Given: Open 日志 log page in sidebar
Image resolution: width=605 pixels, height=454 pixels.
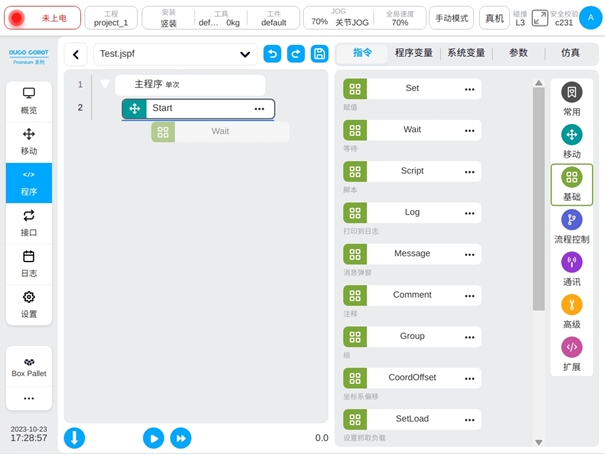Looking at the screenshot, I should coord(29,263).
